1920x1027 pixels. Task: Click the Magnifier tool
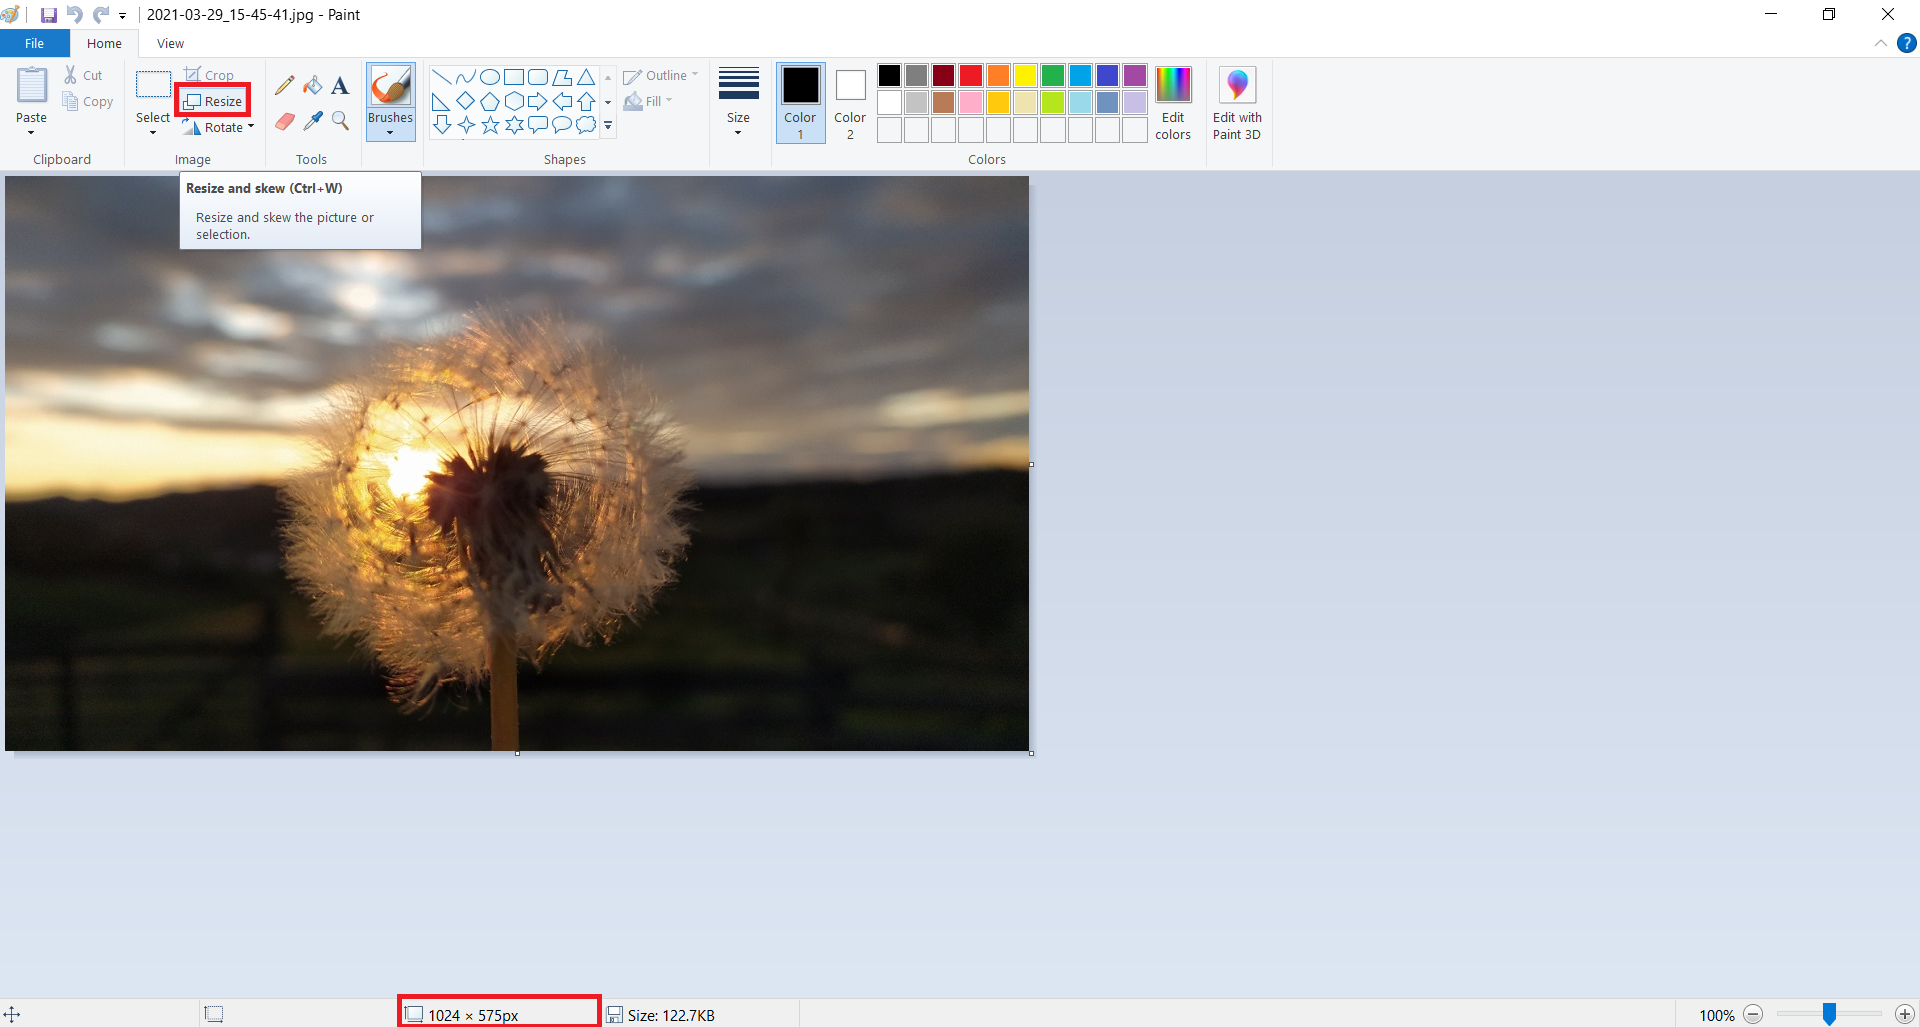pos(340,121)
